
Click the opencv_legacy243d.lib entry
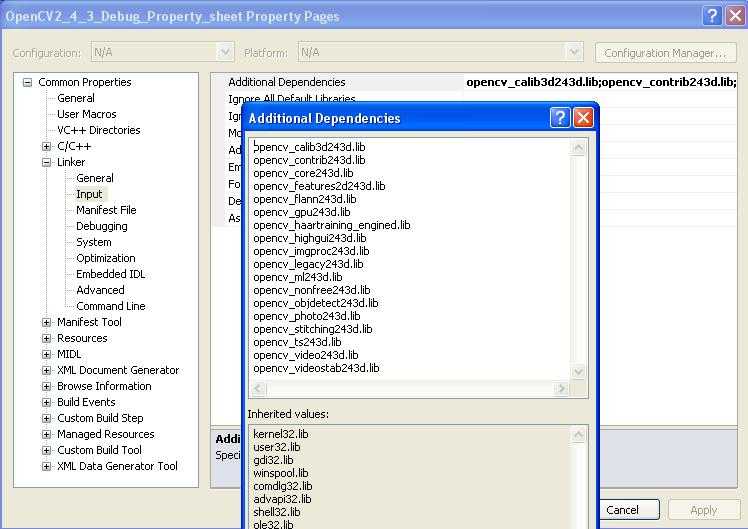308,264
